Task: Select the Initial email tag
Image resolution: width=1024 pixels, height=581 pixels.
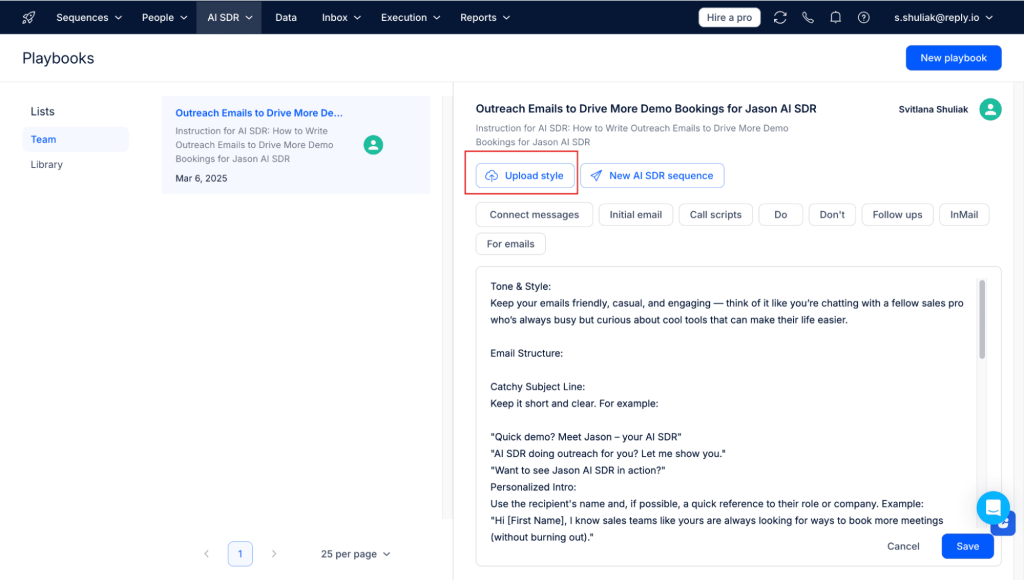Action: 635,215
